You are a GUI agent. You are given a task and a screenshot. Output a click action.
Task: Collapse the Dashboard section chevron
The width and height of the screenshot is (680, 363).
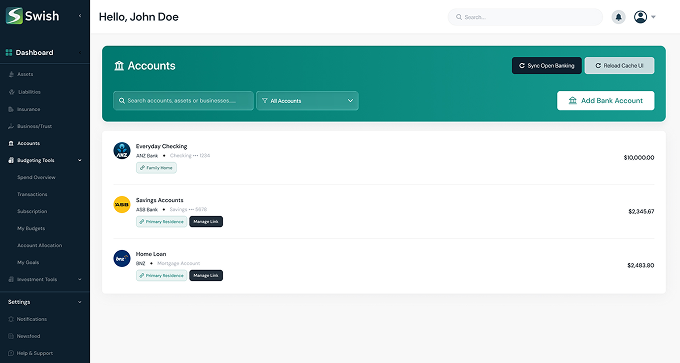80,52
